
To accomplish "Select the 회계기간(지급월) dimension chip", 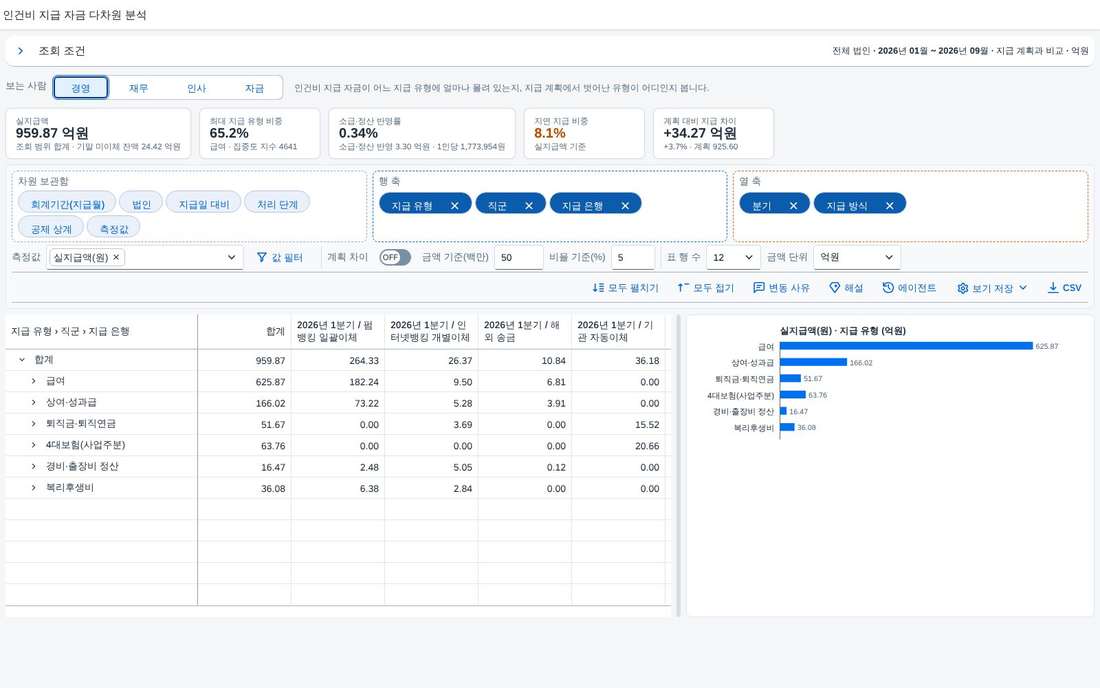I will pyautogui.click(x=67, y=204).
